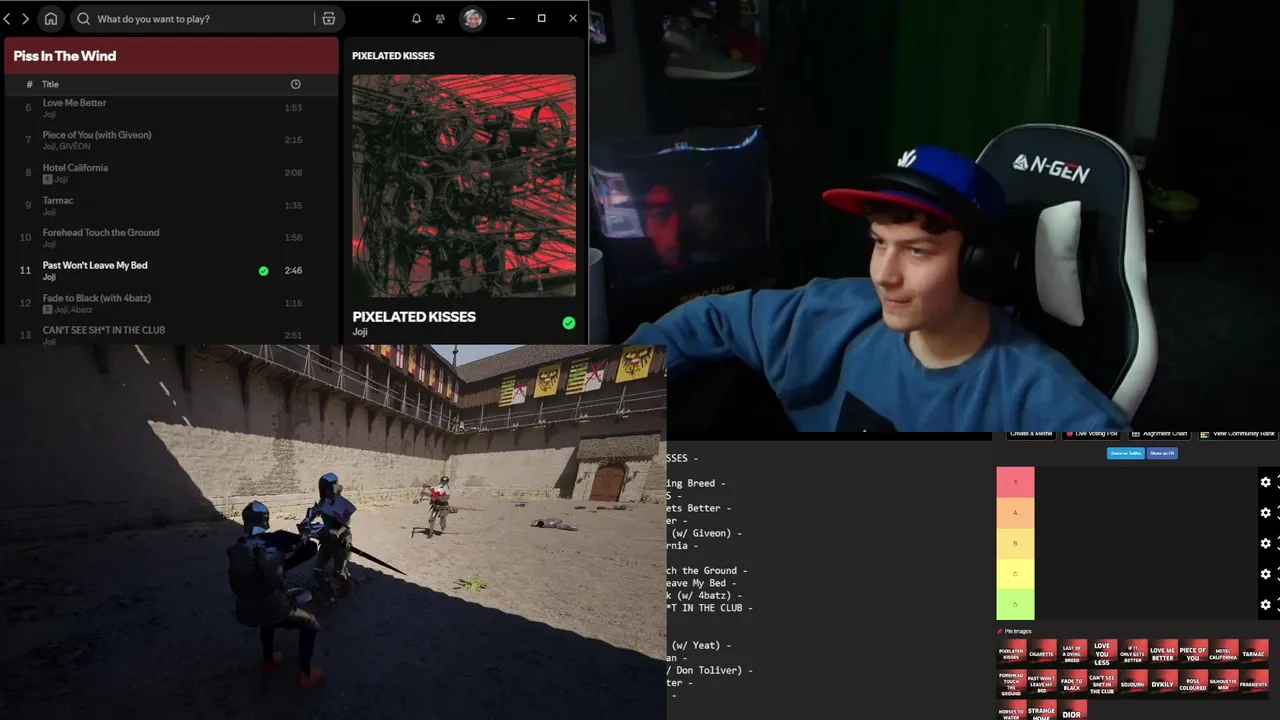Select the S tier label

tap(1015, 482)
